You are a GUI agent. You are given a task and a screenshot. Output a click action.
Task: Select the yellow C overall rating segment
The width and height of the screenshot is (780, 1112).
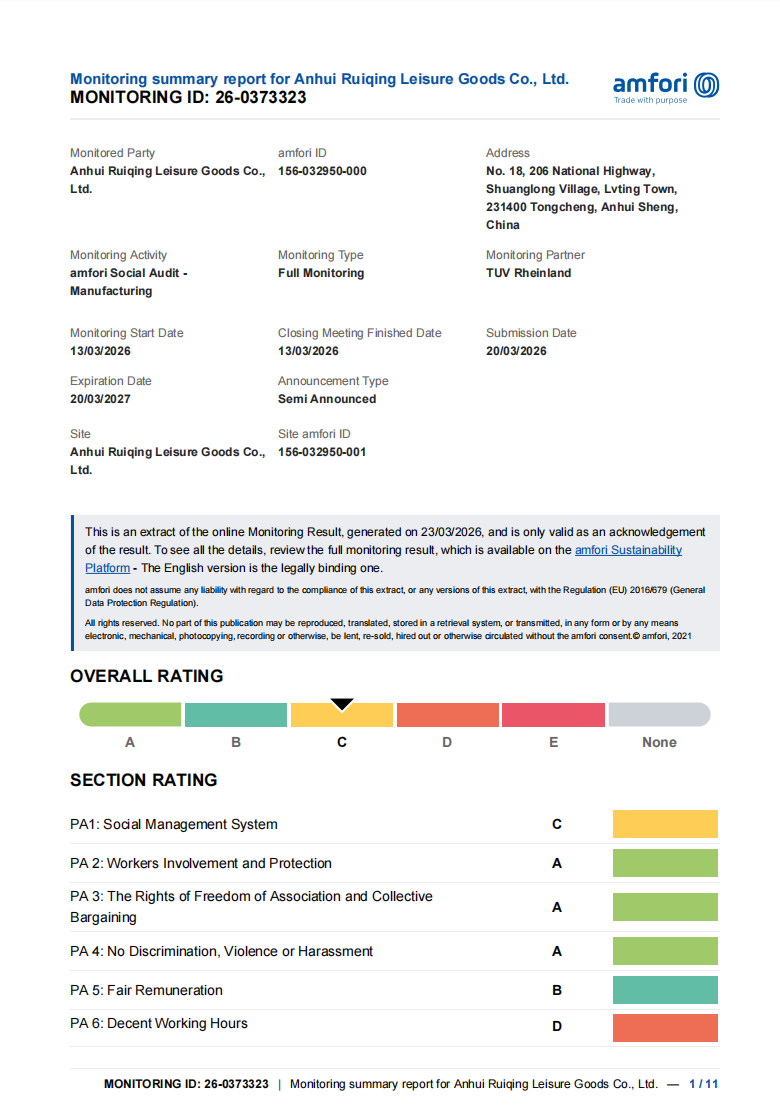point(342,714)
